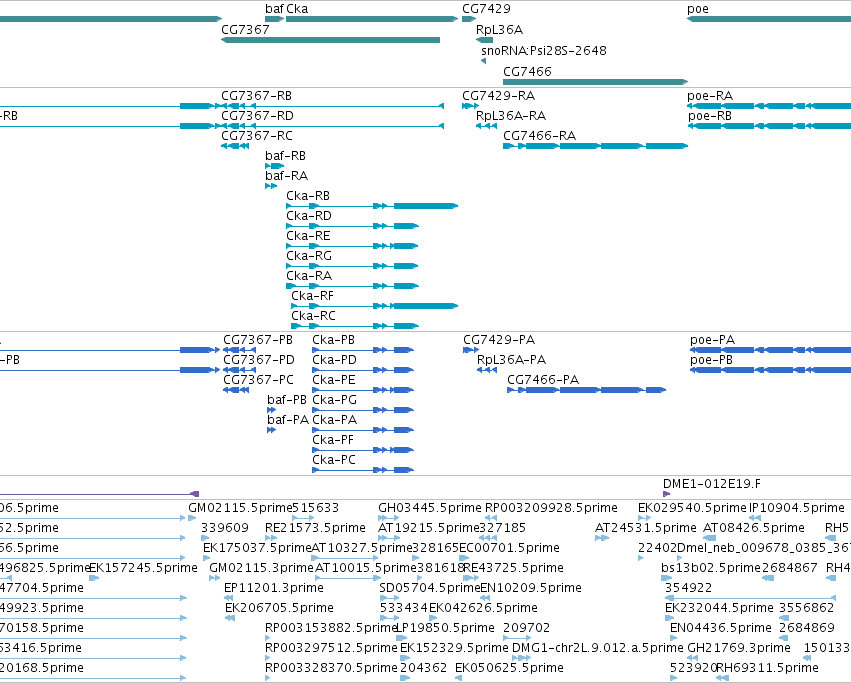The height and width of the screenshot is (683, 851).
Task: Click the Cka-PE protein
Action: pos(363,390)
